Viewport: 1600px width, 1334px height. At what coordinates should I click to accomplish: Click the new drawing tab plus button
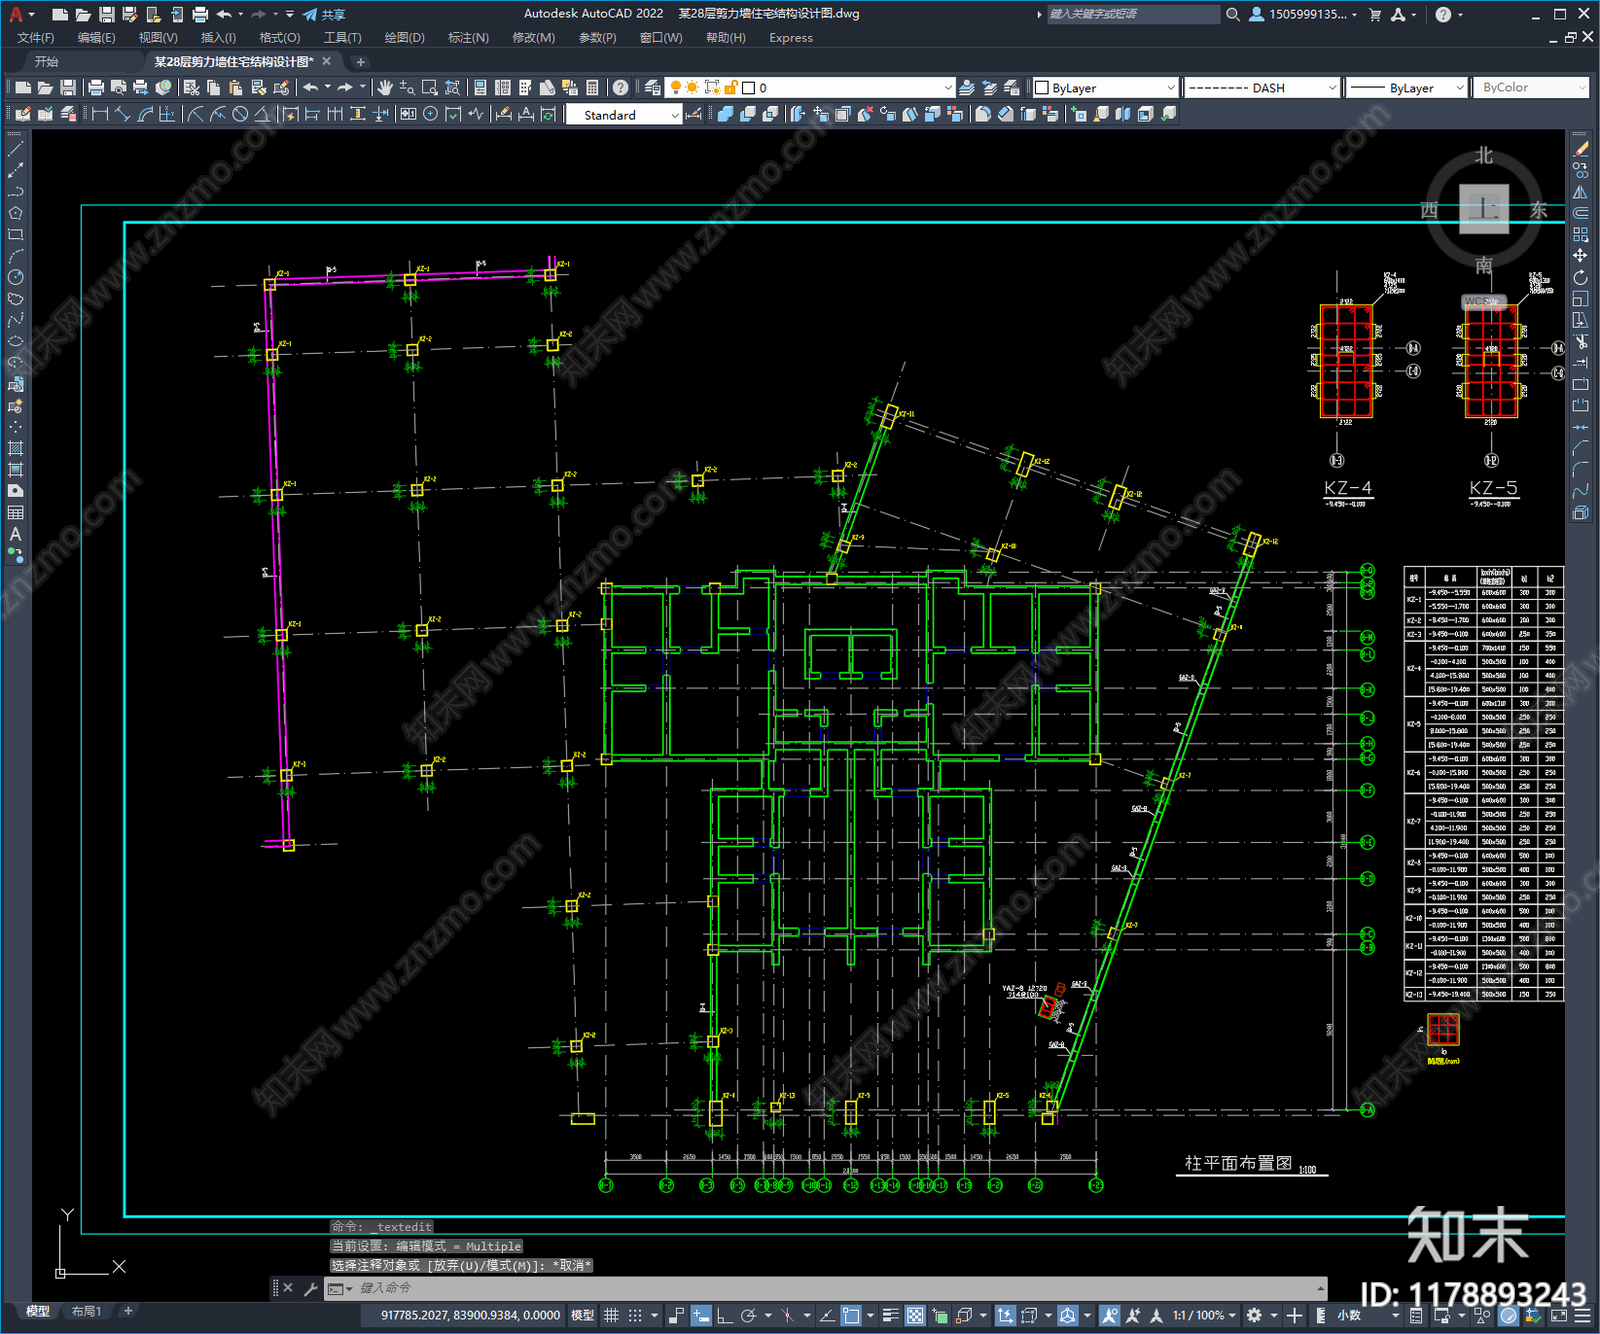pyautogui.click(x=361, y=62)
